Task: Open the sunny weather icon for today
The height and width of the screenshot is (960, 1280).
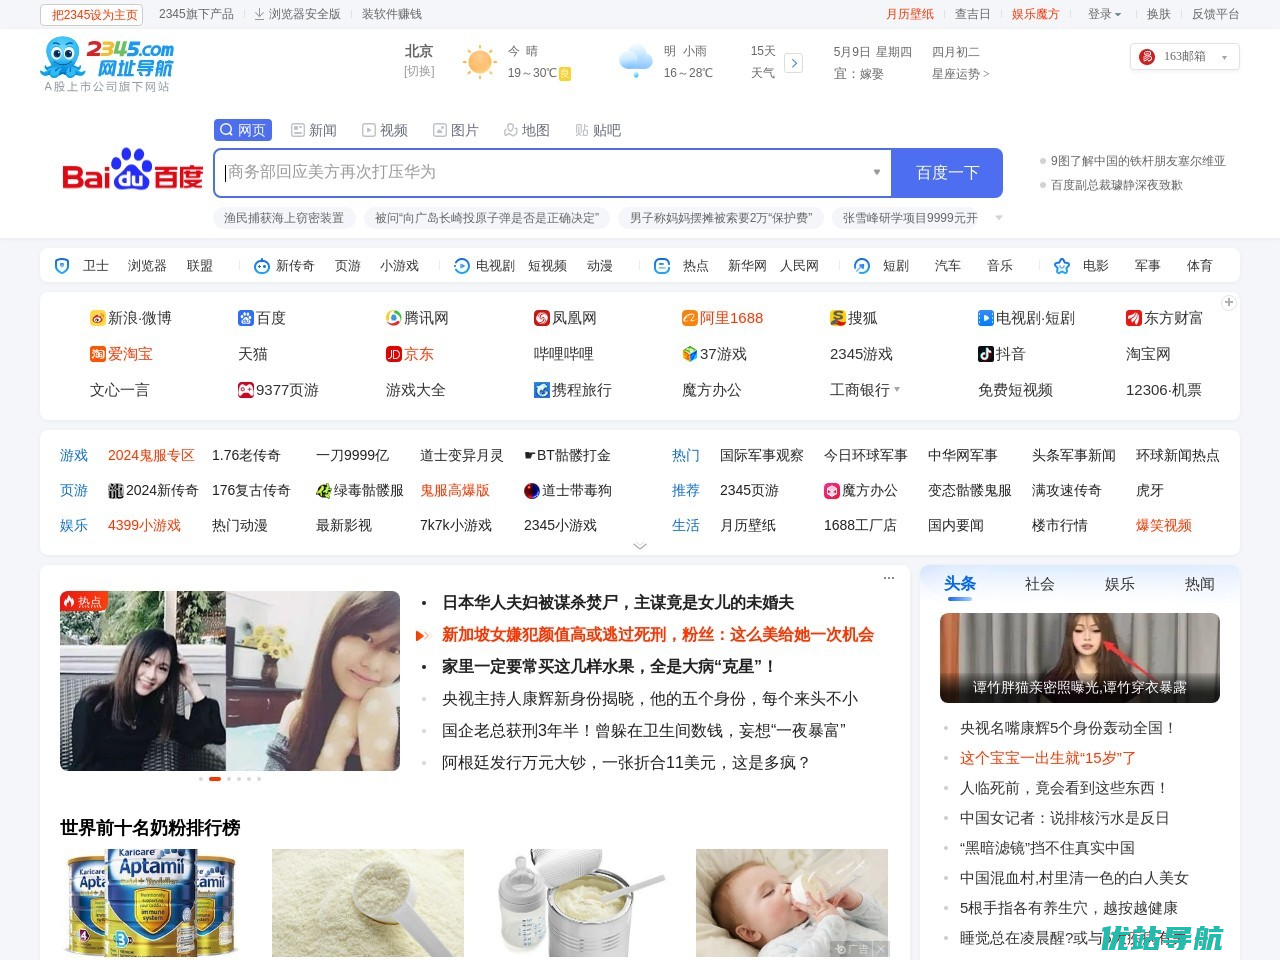Action: click(480, 62)
